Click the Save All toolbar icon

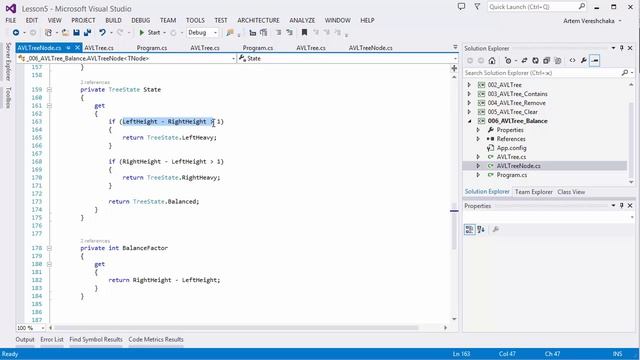click(x=87, y=32)
